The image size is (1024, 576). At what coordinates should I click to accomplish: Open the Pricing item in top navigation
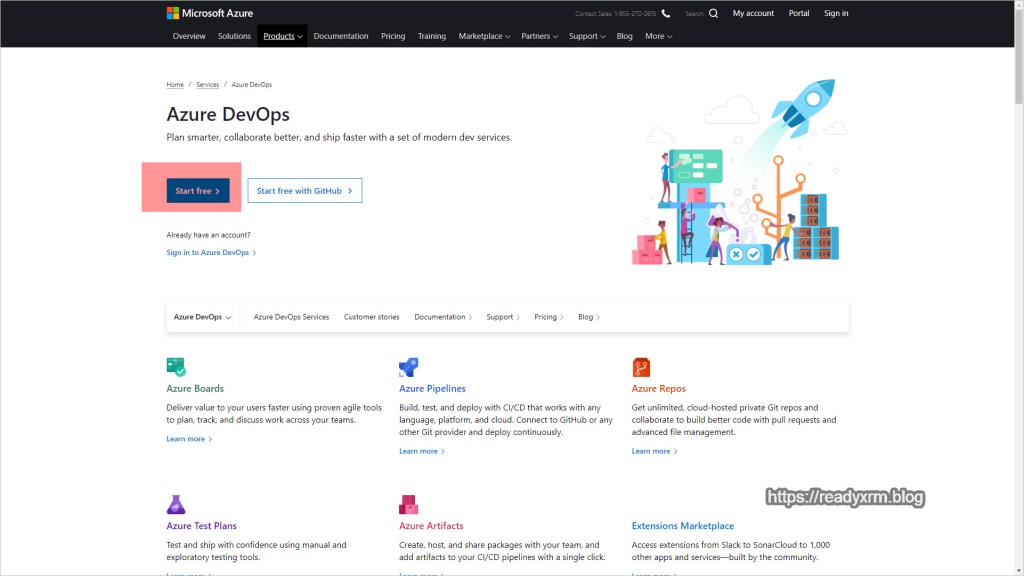tap(393, 36)
